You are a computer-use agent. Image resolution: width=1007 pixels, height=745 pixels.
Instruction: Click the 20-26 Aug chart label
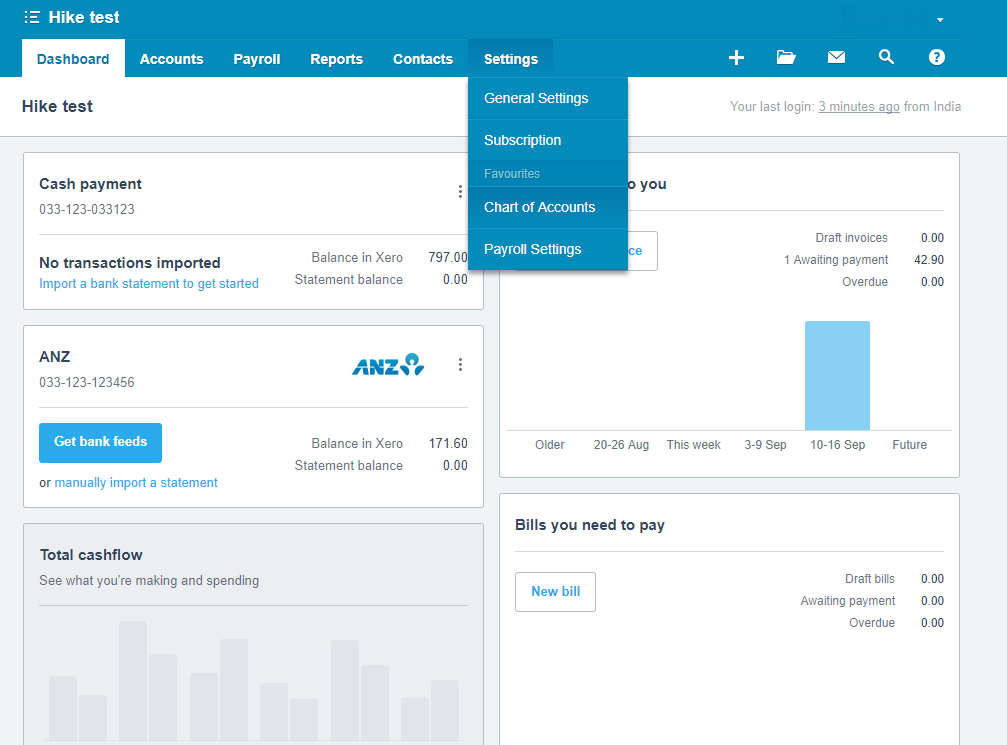621,444
